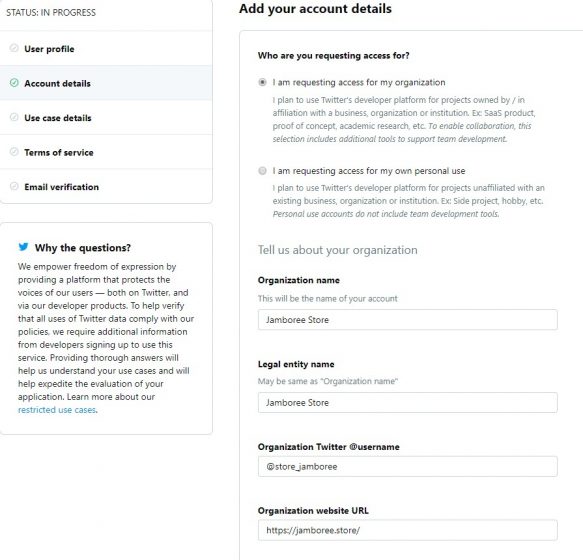The height and width of the screenshot is (560, 583).
Task: Open the restricted use cases link
Action: [x=57, y=410]
